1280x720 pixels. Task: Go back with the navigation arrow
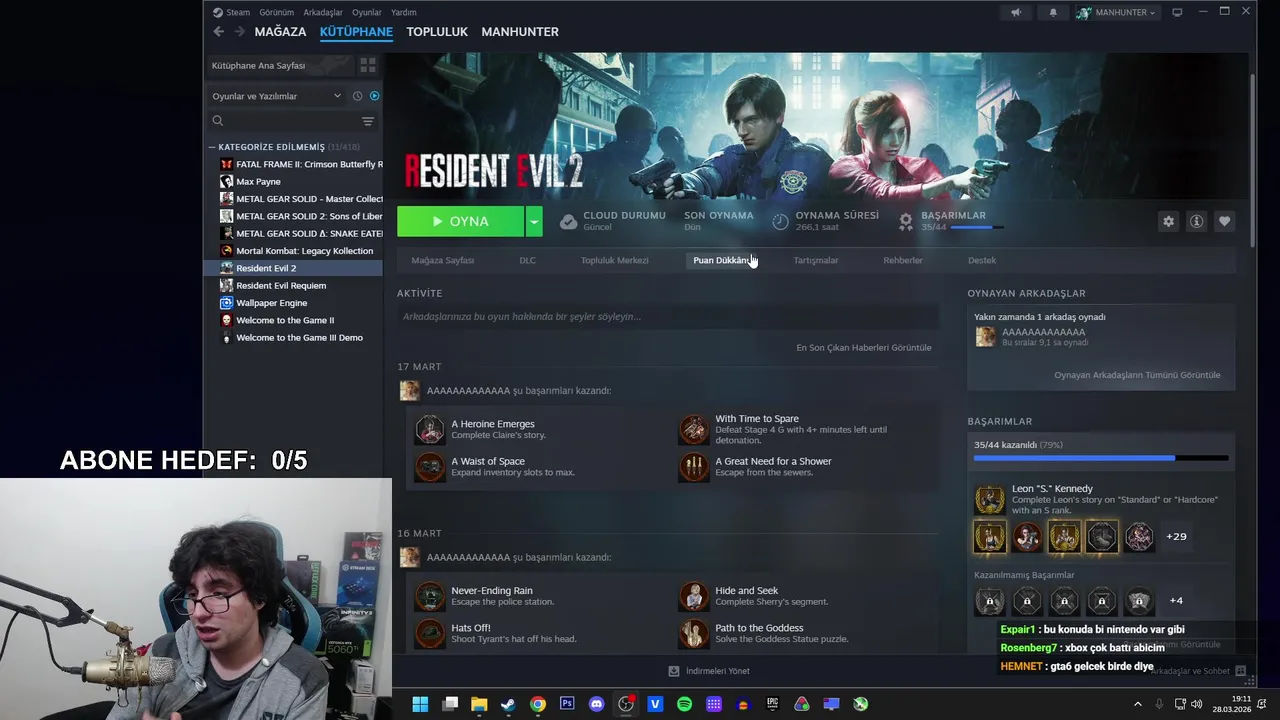(x=218, y=32)
